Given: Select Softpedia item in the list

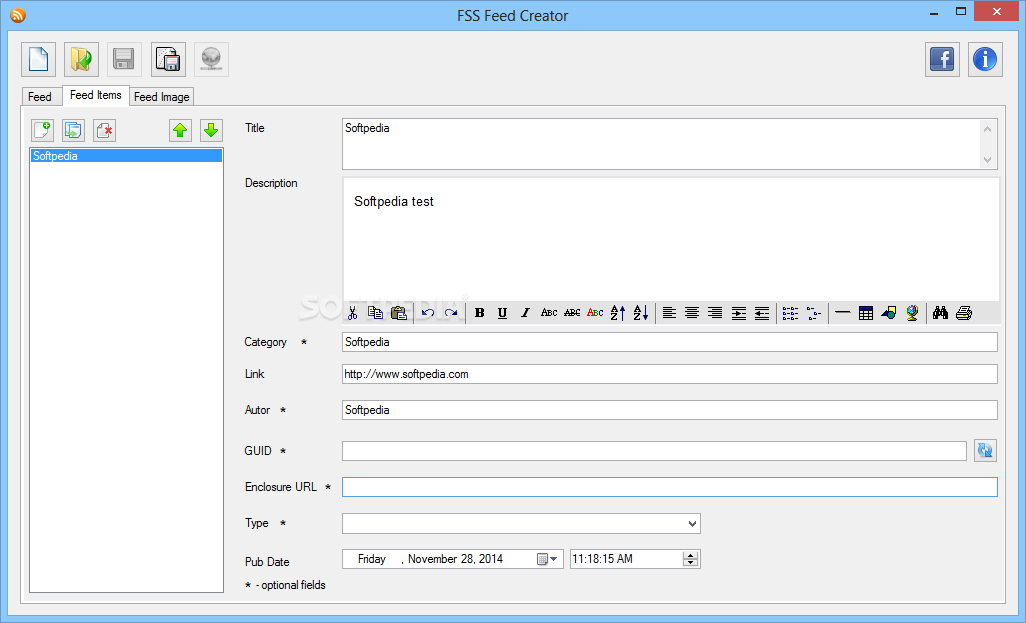Looking at the screenshot, I should [x=126, y=156].
